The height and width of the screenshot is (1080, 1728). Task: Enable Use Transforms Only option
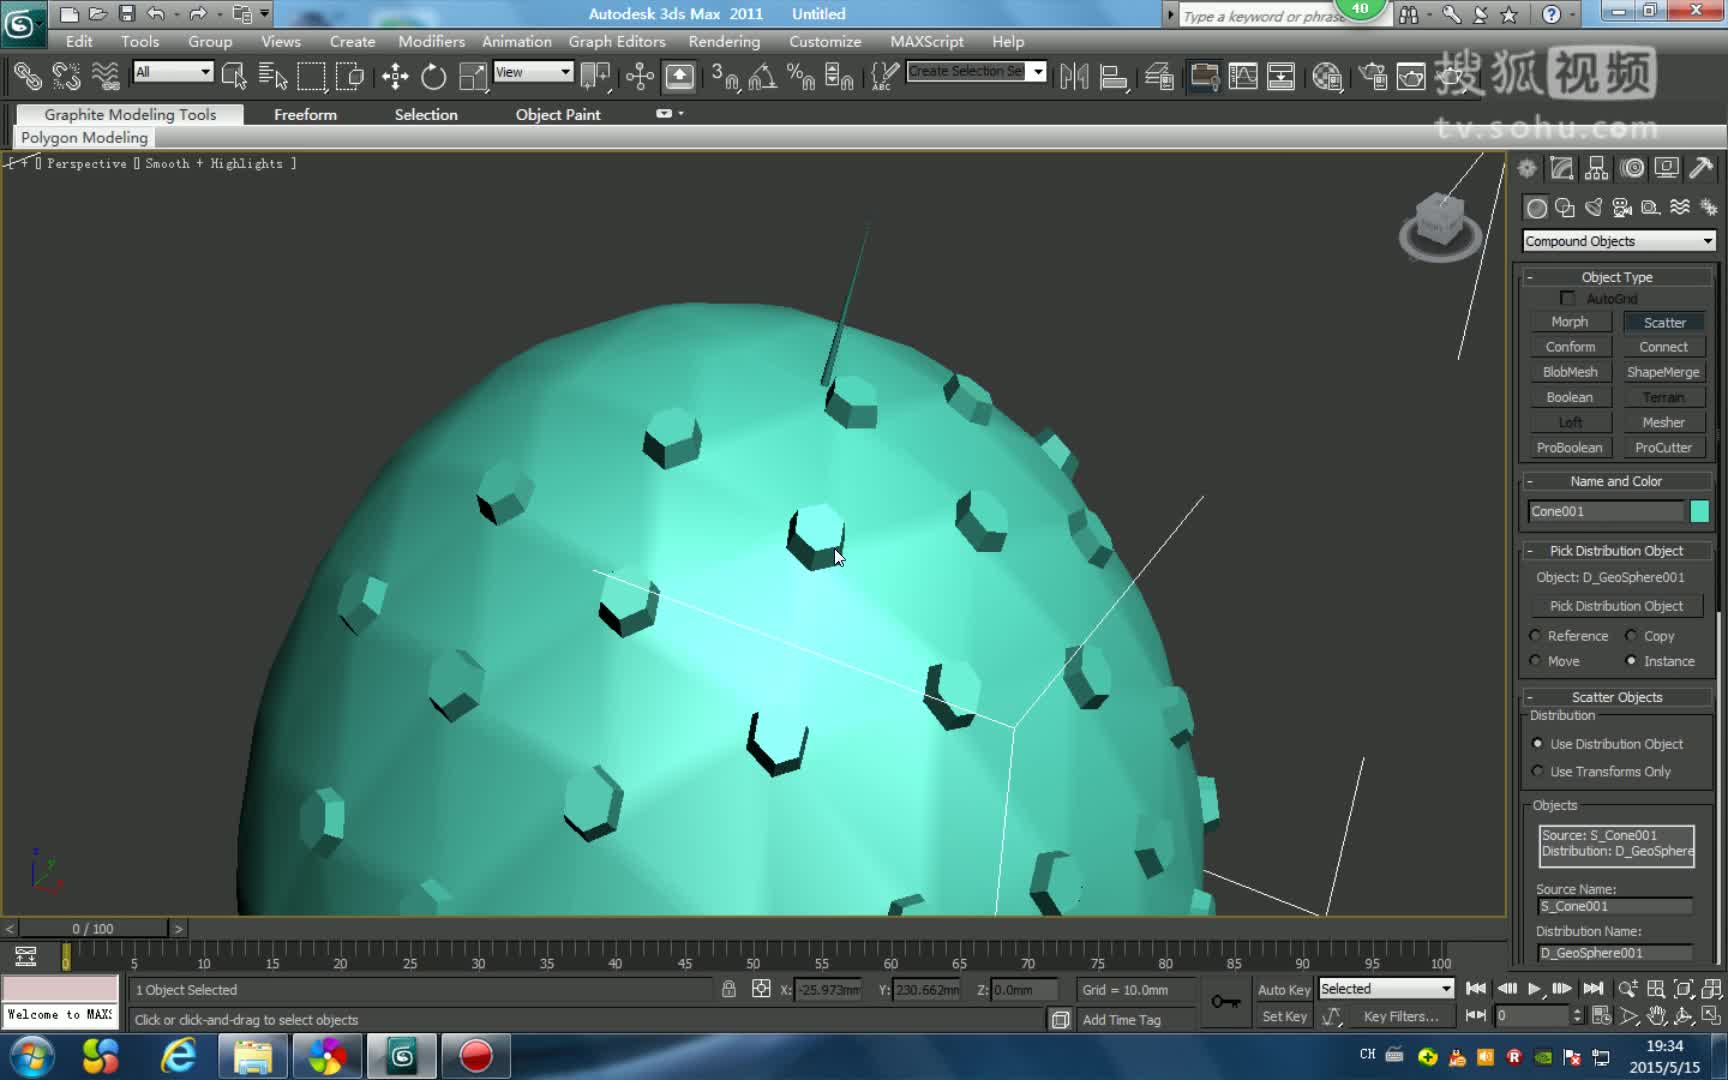click(1537, 771)
